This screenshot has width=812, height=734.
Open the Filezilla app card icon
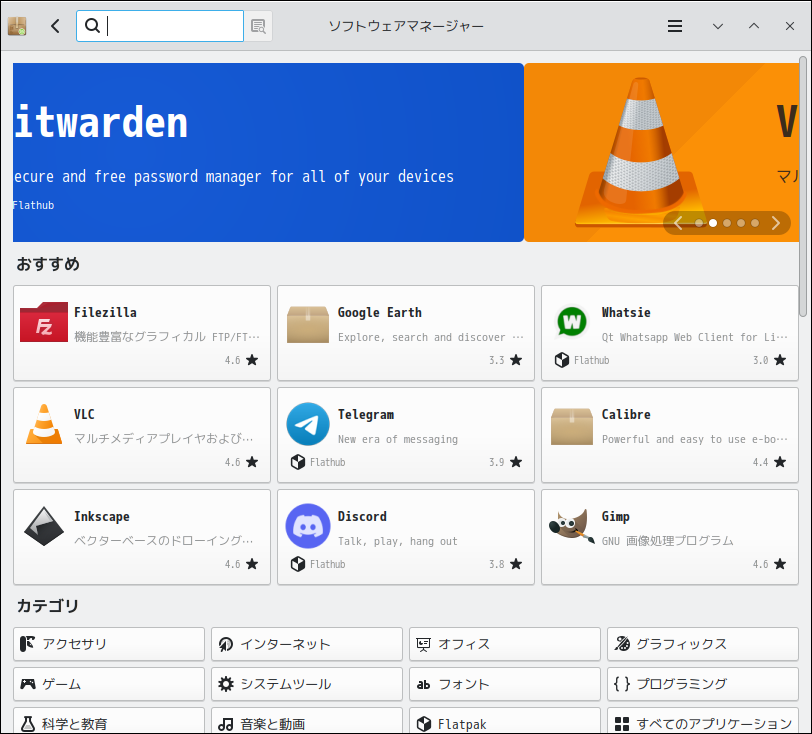(x=44, y=322)
